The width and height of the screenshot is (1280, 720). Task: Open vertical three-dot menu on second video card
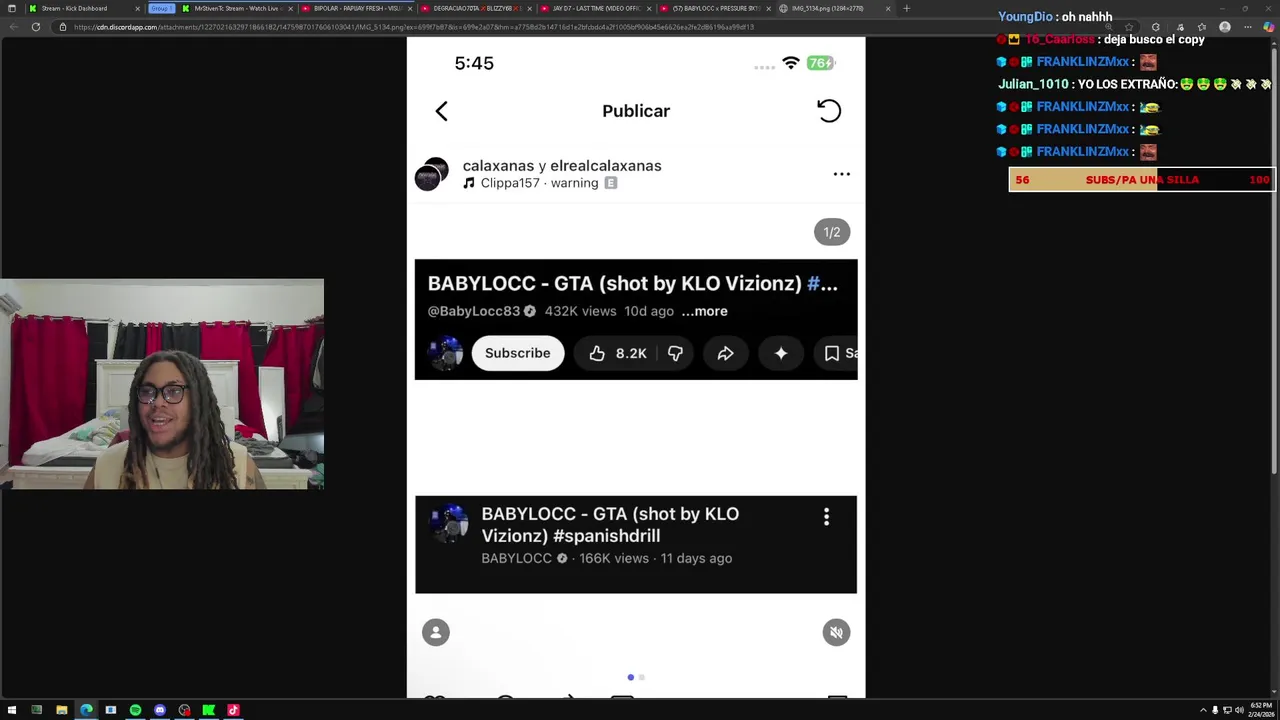click(826, 517)
